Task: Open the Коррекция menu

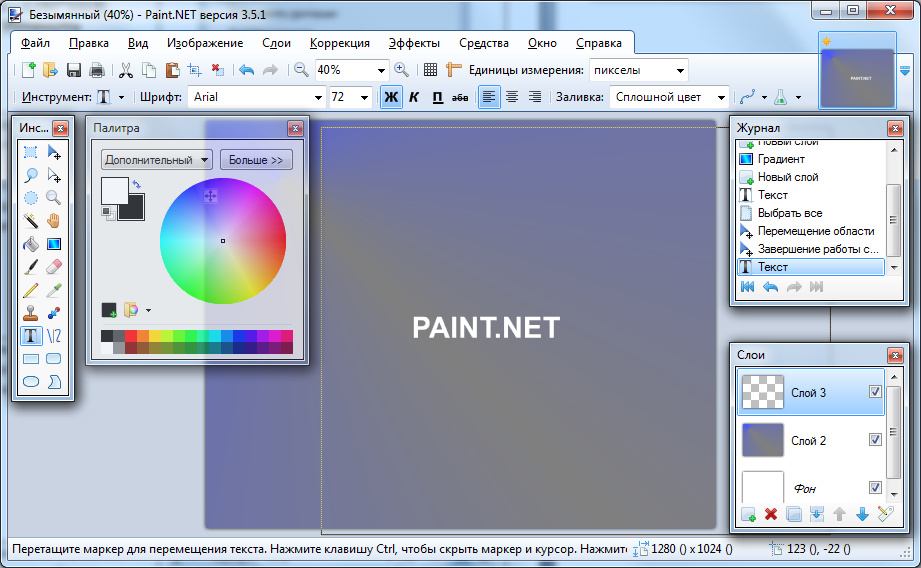Action: tap(340, 43)
